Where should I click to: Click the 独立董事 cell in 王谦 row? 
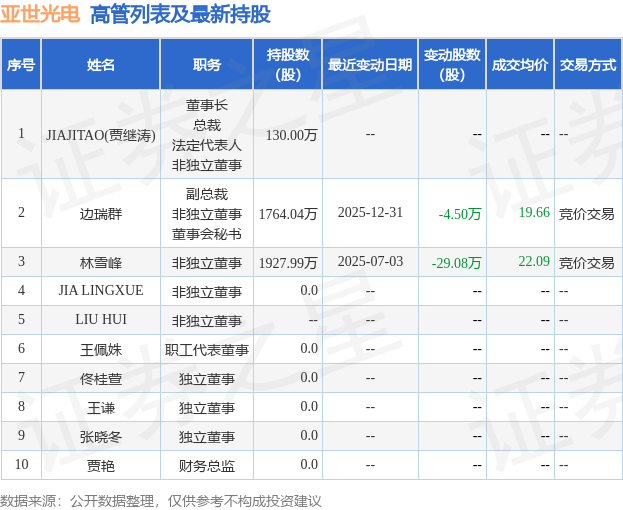pos(207,408)
